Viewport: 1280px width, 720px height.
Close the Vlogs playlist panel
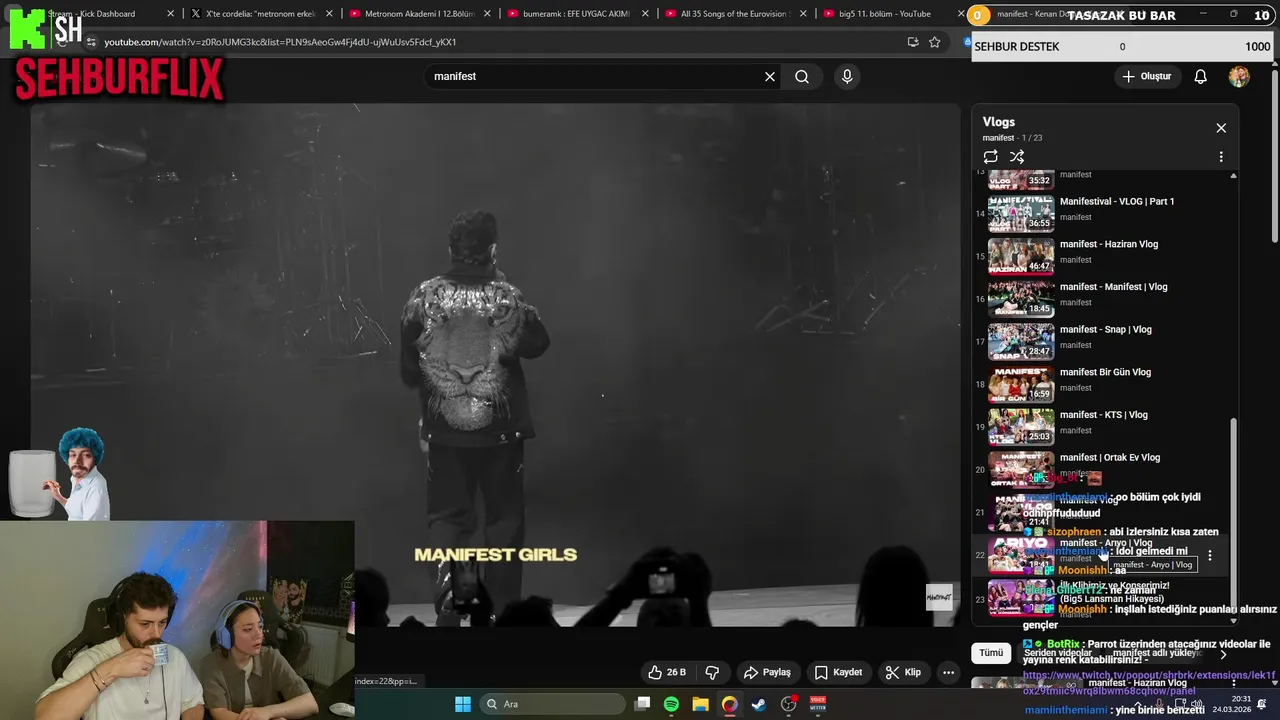coord(1221,128)
